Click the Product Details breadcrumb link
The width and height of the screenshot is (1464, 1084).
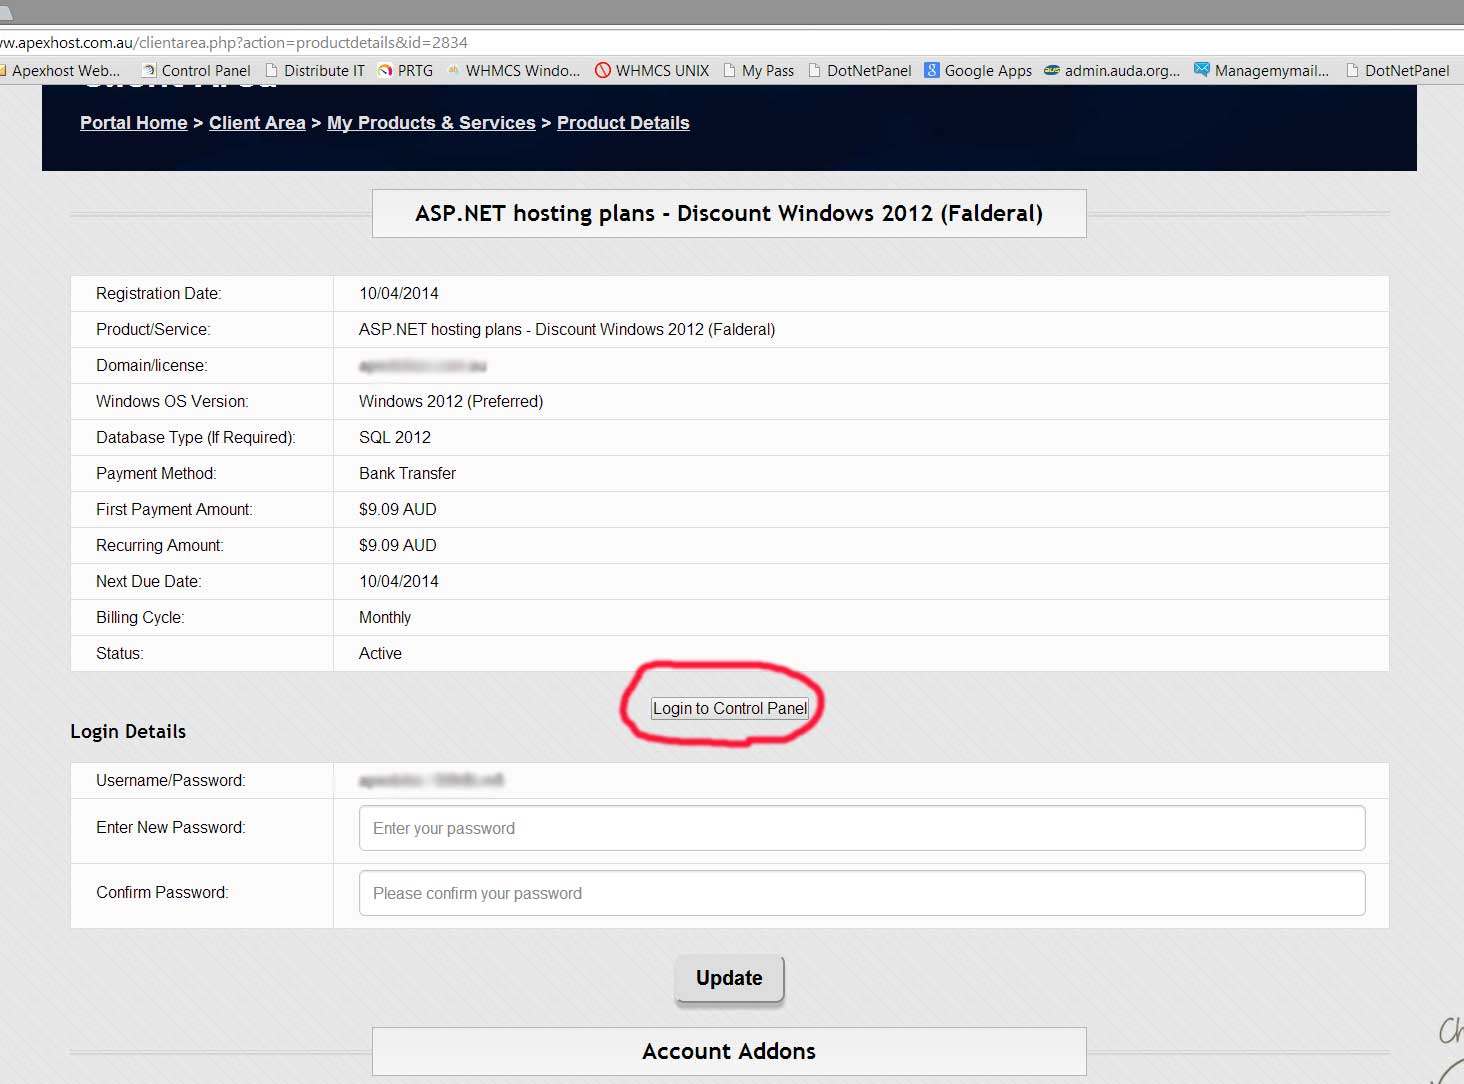[623, 123]
